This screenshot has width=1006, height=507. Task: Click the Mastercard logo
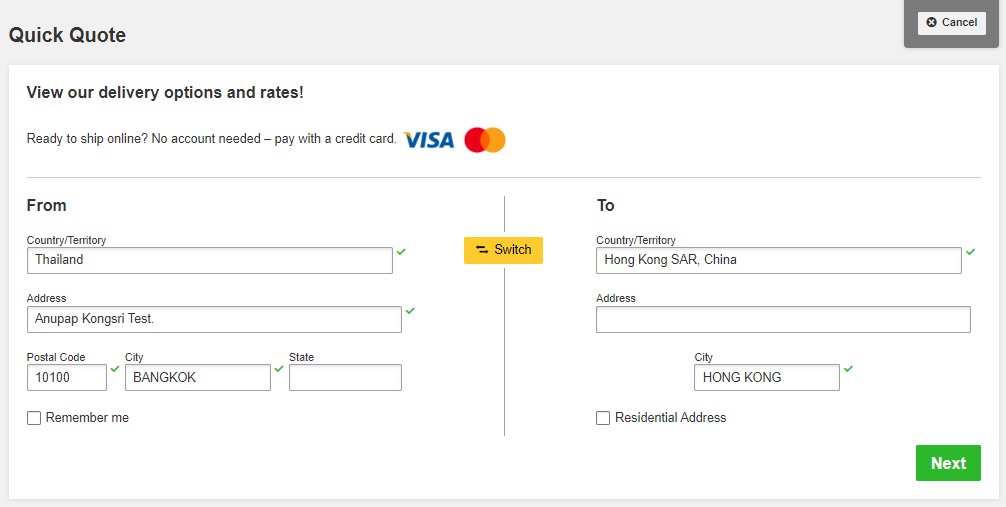tap(485, 140)
